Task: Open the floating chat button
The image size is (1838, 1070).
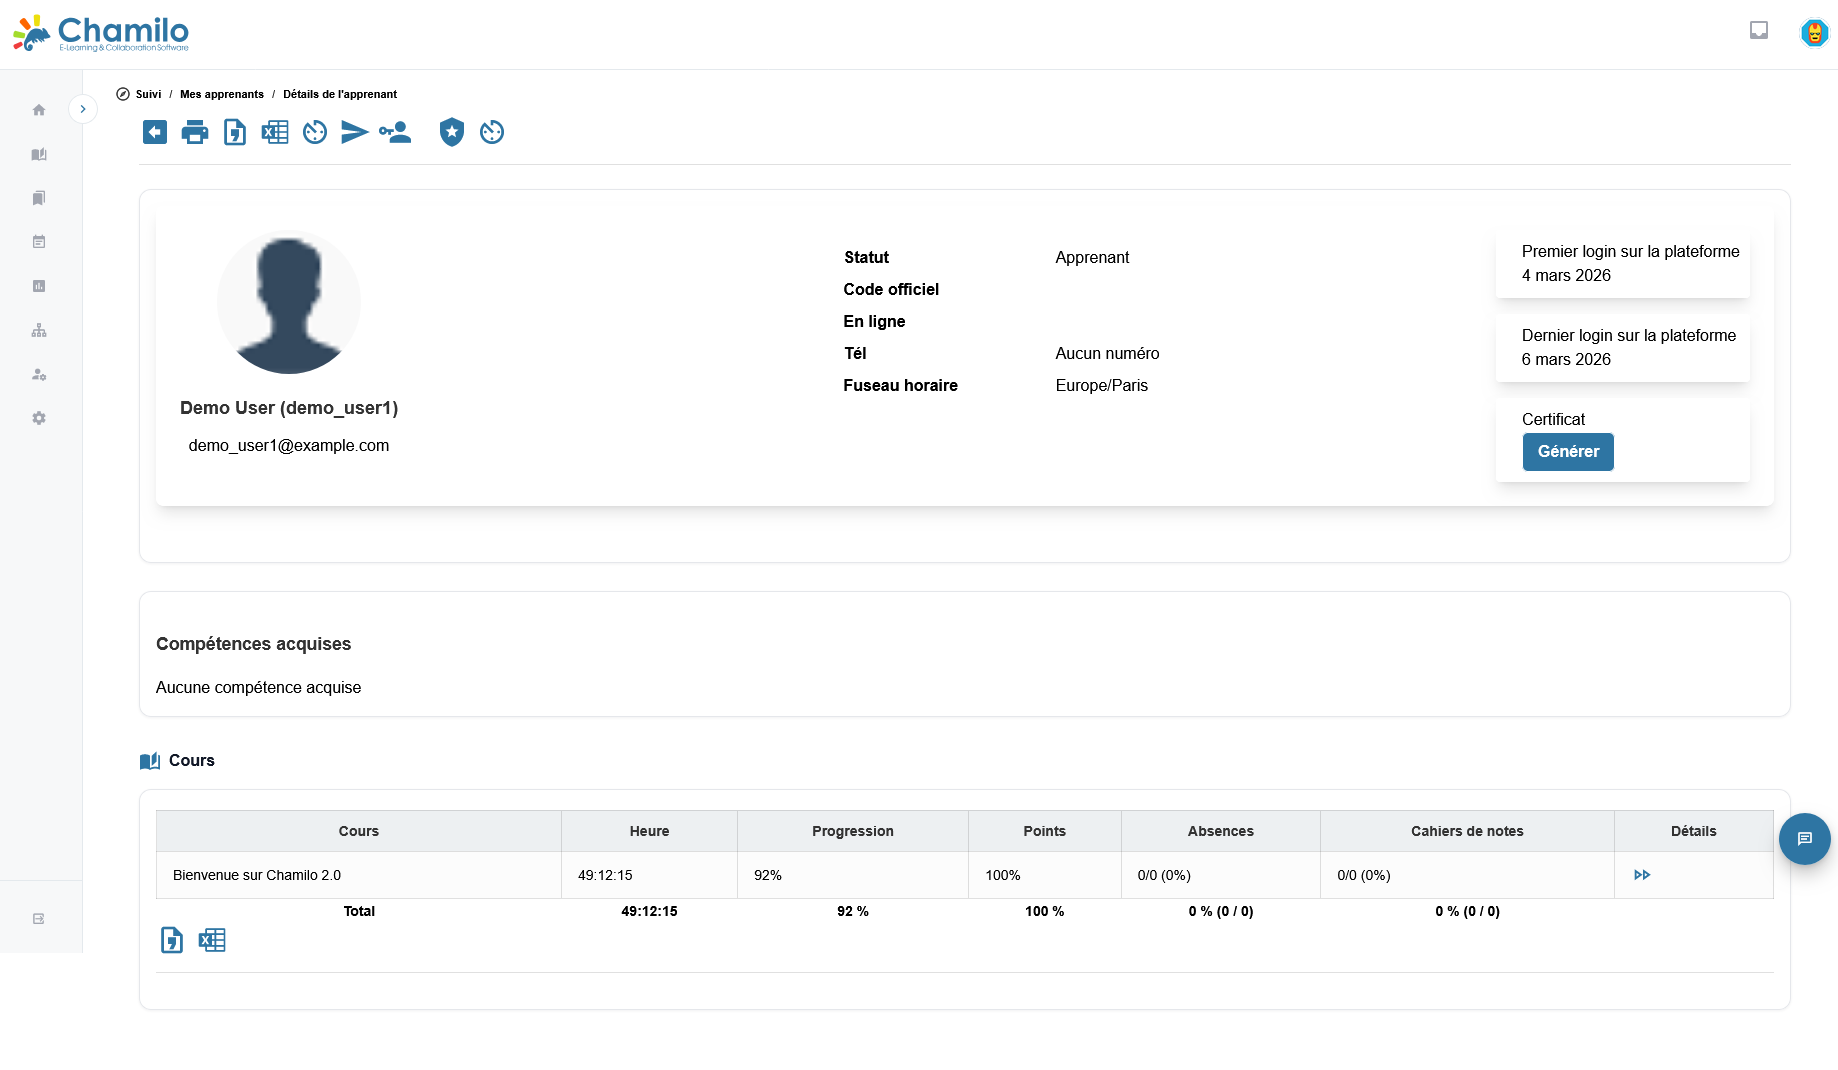Action: click(x=1804, y=839)
